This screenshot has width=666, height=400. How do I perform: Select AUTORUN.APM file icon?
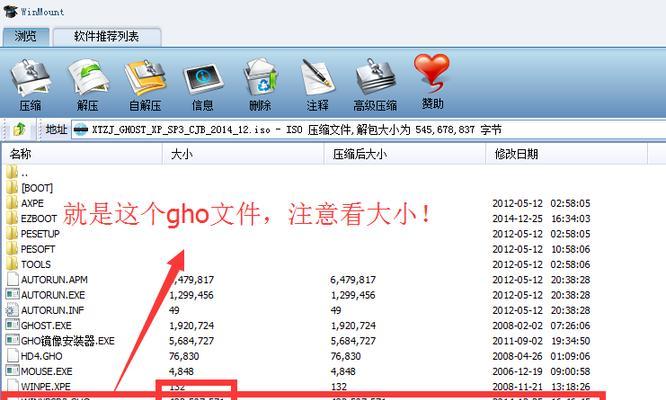click(x=13, y=279)
